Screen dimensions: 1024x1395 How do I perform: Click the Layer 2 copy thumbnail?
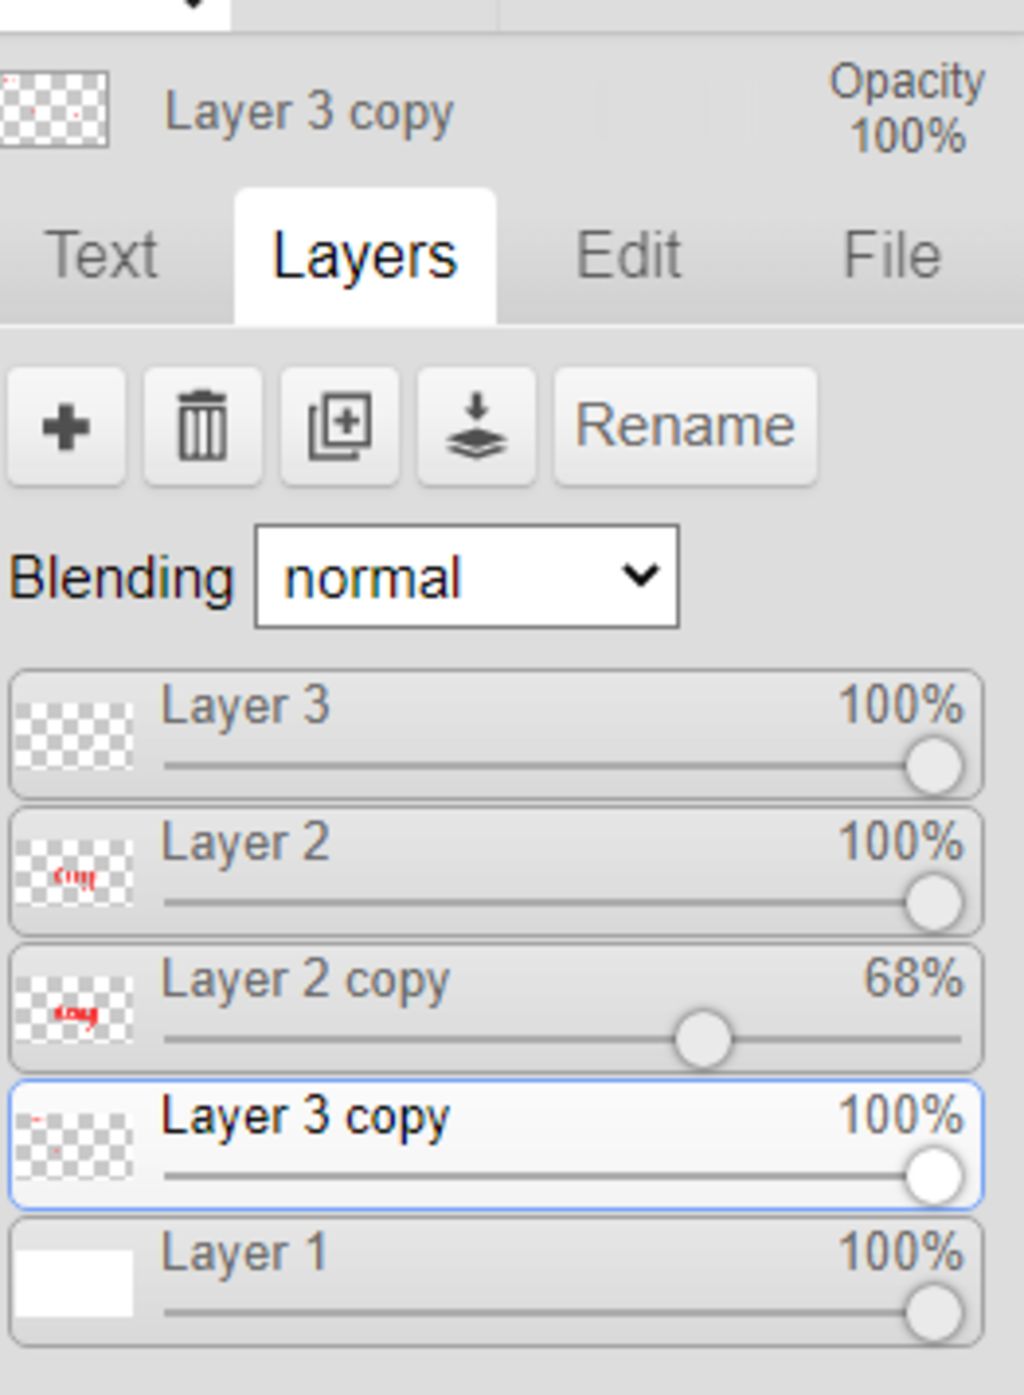74,1010
